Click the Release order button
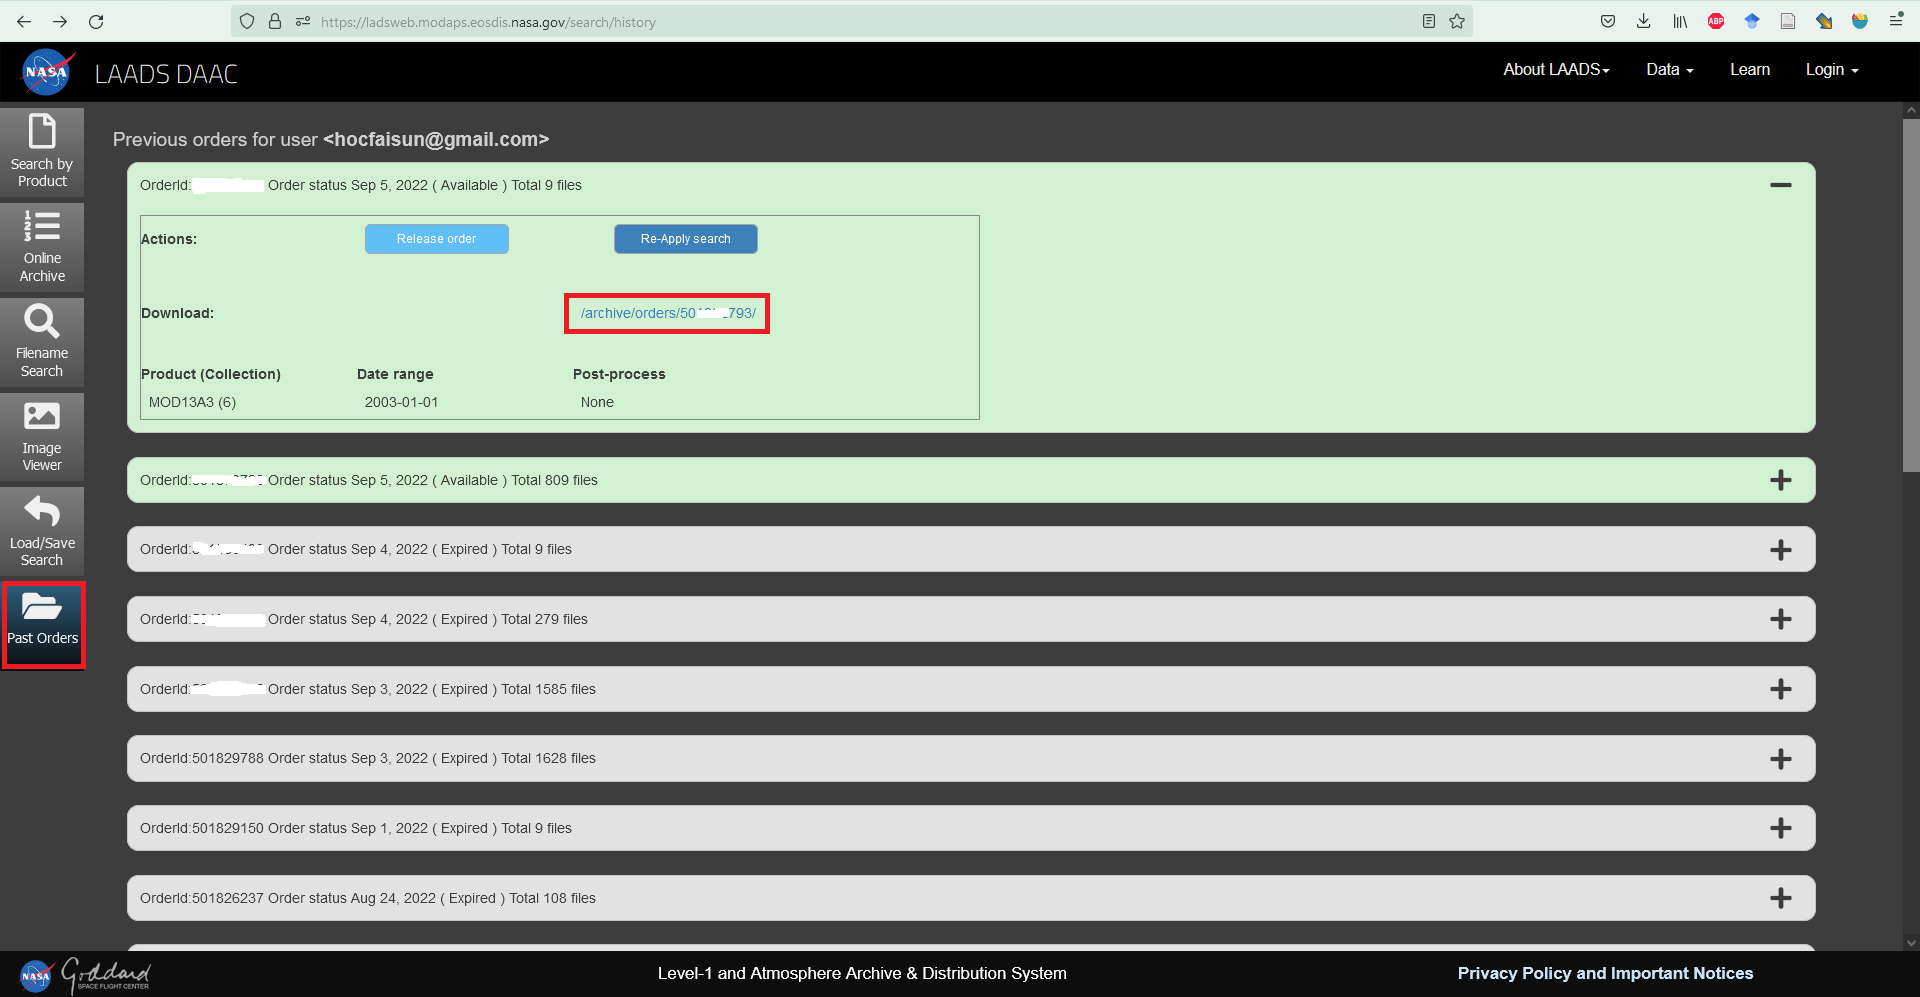 (436, 239)
